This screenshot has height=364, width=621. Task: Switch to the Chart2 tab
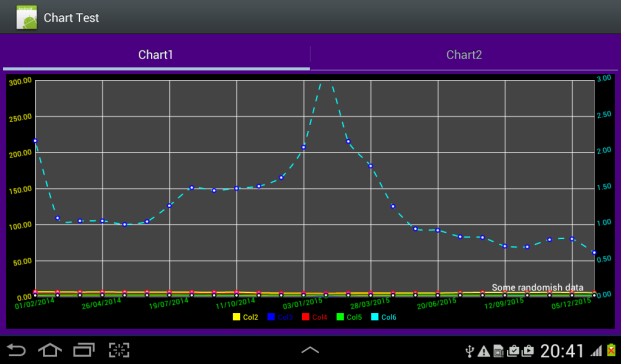464,55
